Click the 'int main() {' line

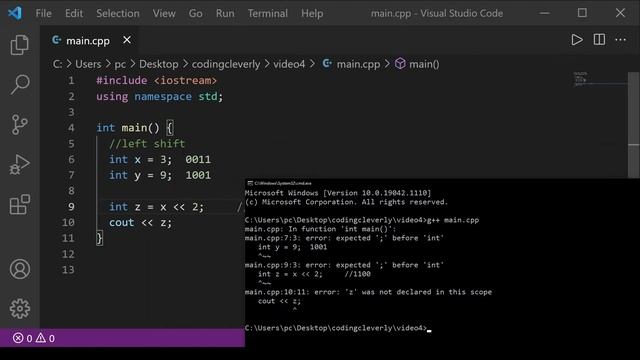(x=135, y=128)
